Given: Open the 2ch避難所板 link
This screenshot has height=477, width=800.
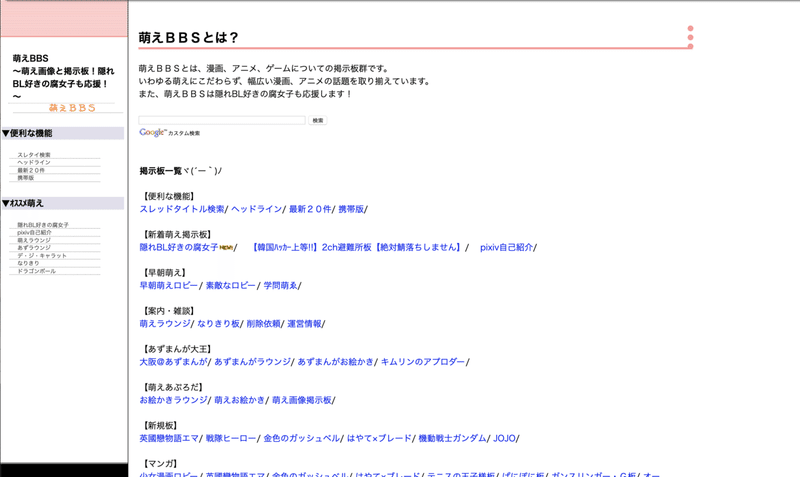Looking at the screenshot, I should pyautogui.click(x=357, y=247).
